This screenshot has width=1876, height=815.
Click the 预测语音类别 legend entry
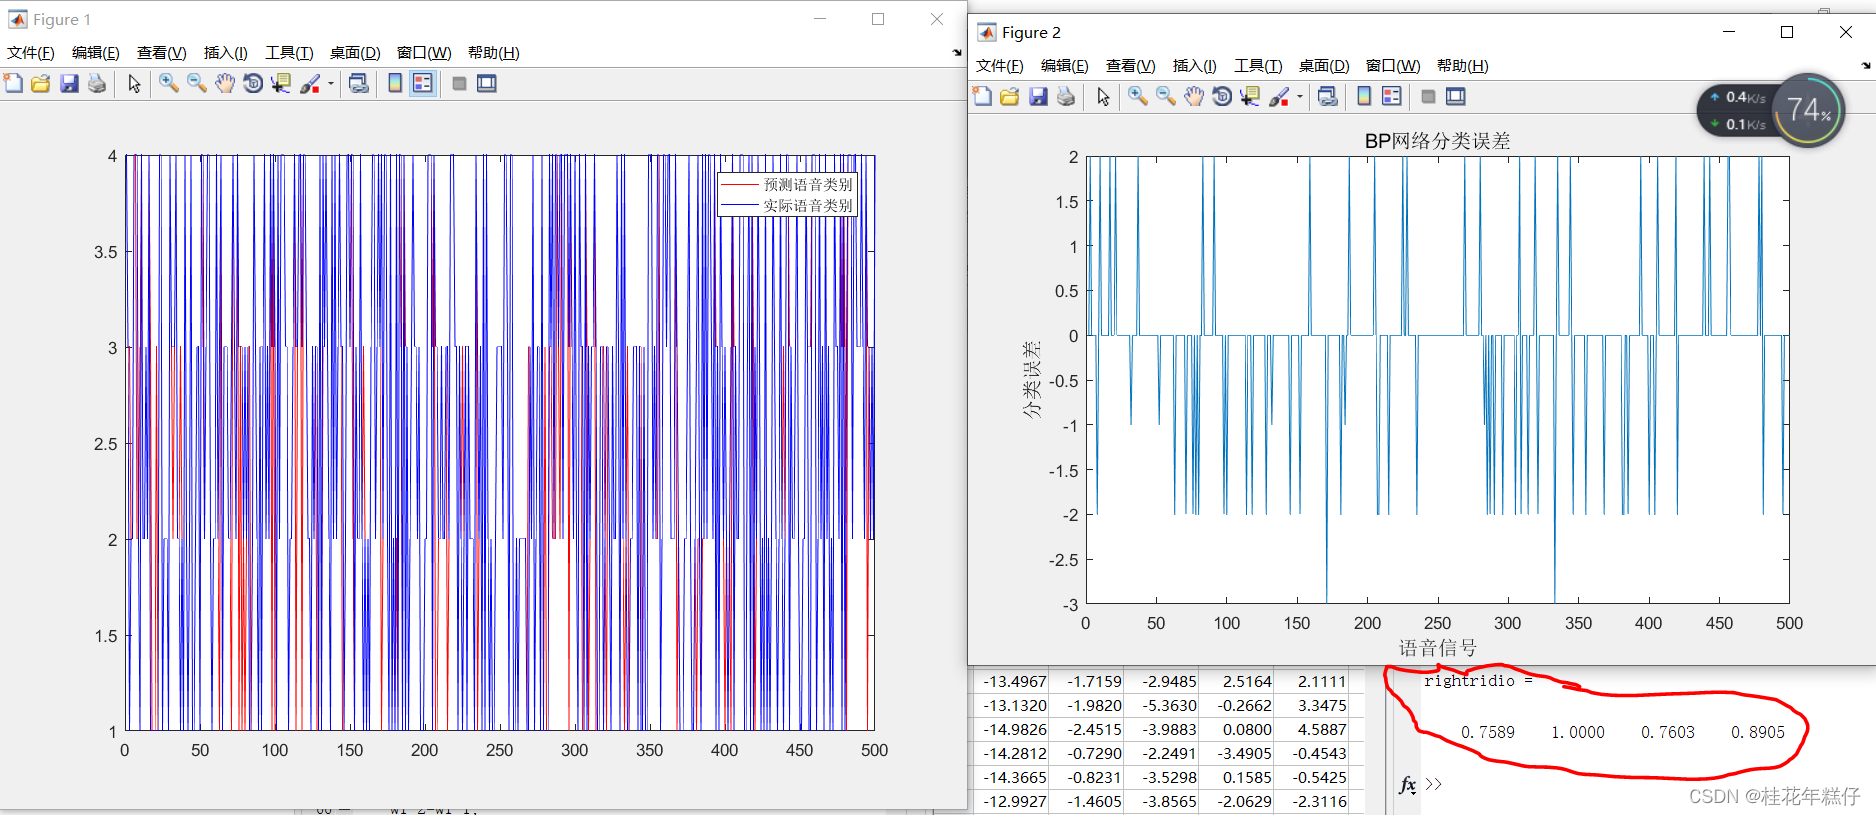pyautogui.click(x=787, y=184)
